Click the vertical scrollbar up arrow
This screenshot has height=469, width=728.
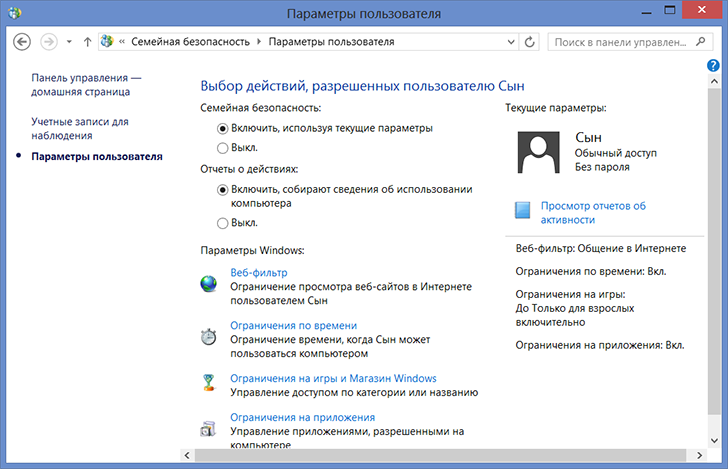(714, 81)
